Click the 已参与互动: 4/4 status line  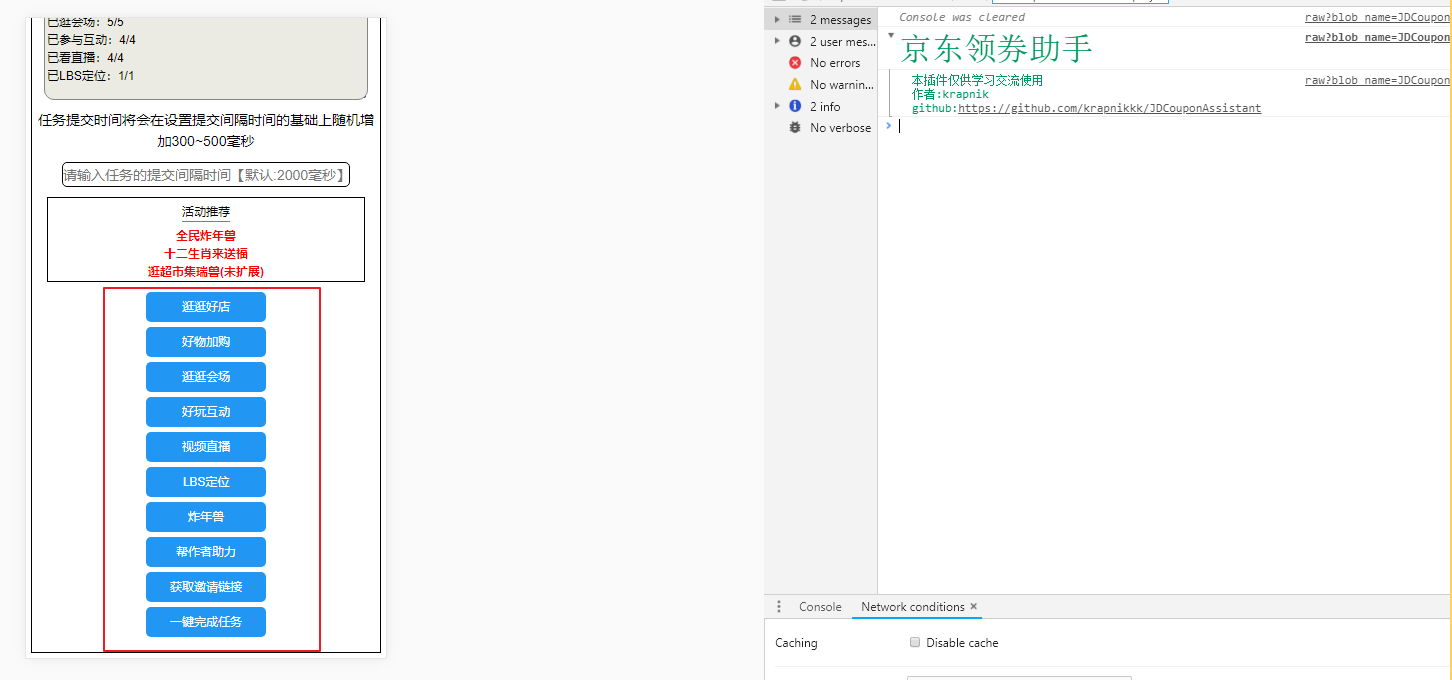(91, 40)
